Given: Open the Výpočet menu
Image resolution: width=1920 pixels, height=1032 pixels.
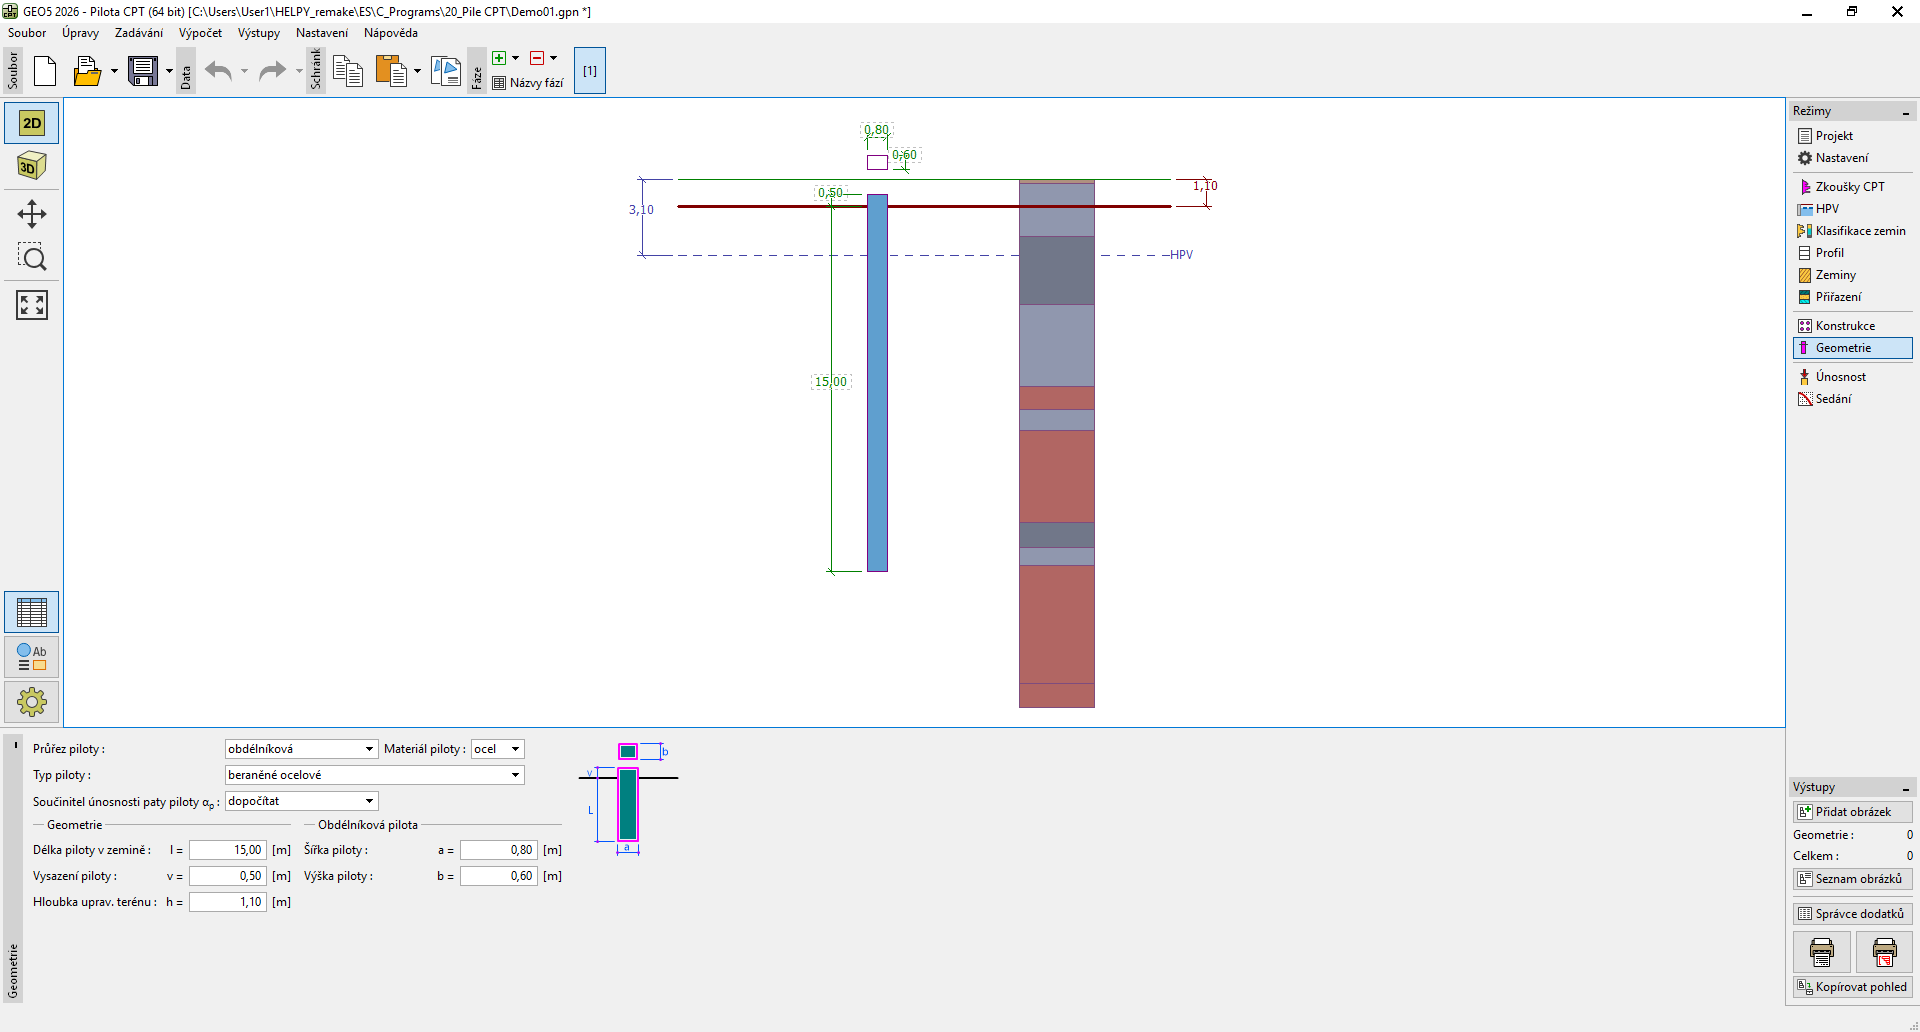Looking at the screenshot, I should coord(200,33).
